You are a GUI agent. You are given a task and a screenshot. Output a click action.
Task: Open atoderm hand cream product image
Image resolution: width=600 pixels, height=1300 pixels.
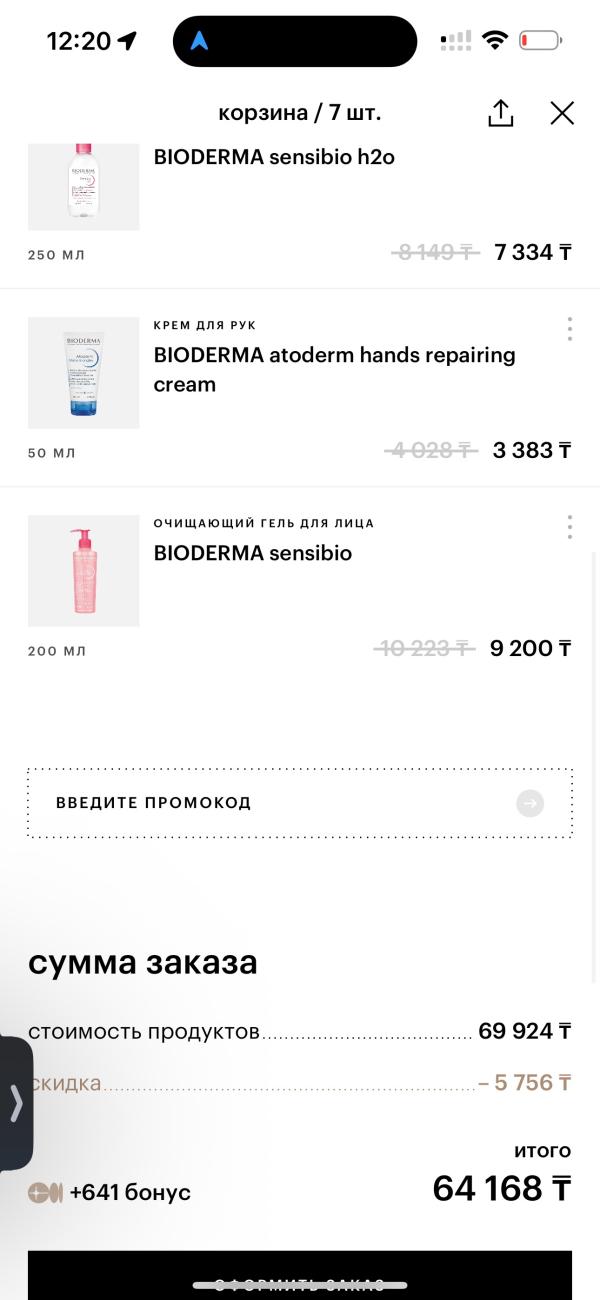click(84, 373)
